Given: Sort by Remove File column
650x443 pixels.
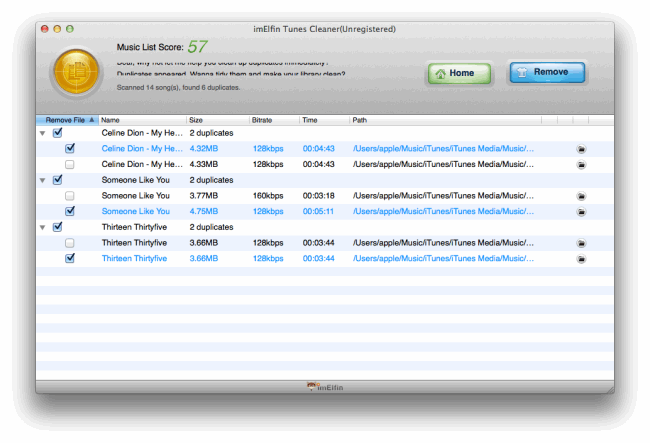Looking at the screenshot, I should pos(68,120).
